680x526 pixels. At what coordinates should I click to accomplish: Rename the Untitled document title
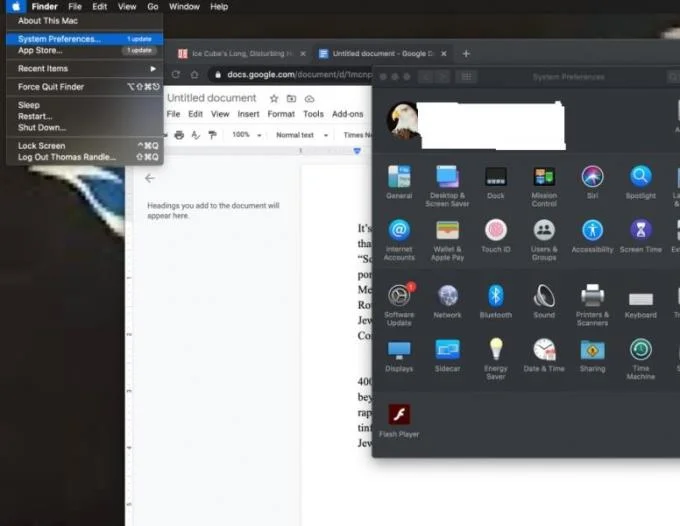(x=212, y=98)
